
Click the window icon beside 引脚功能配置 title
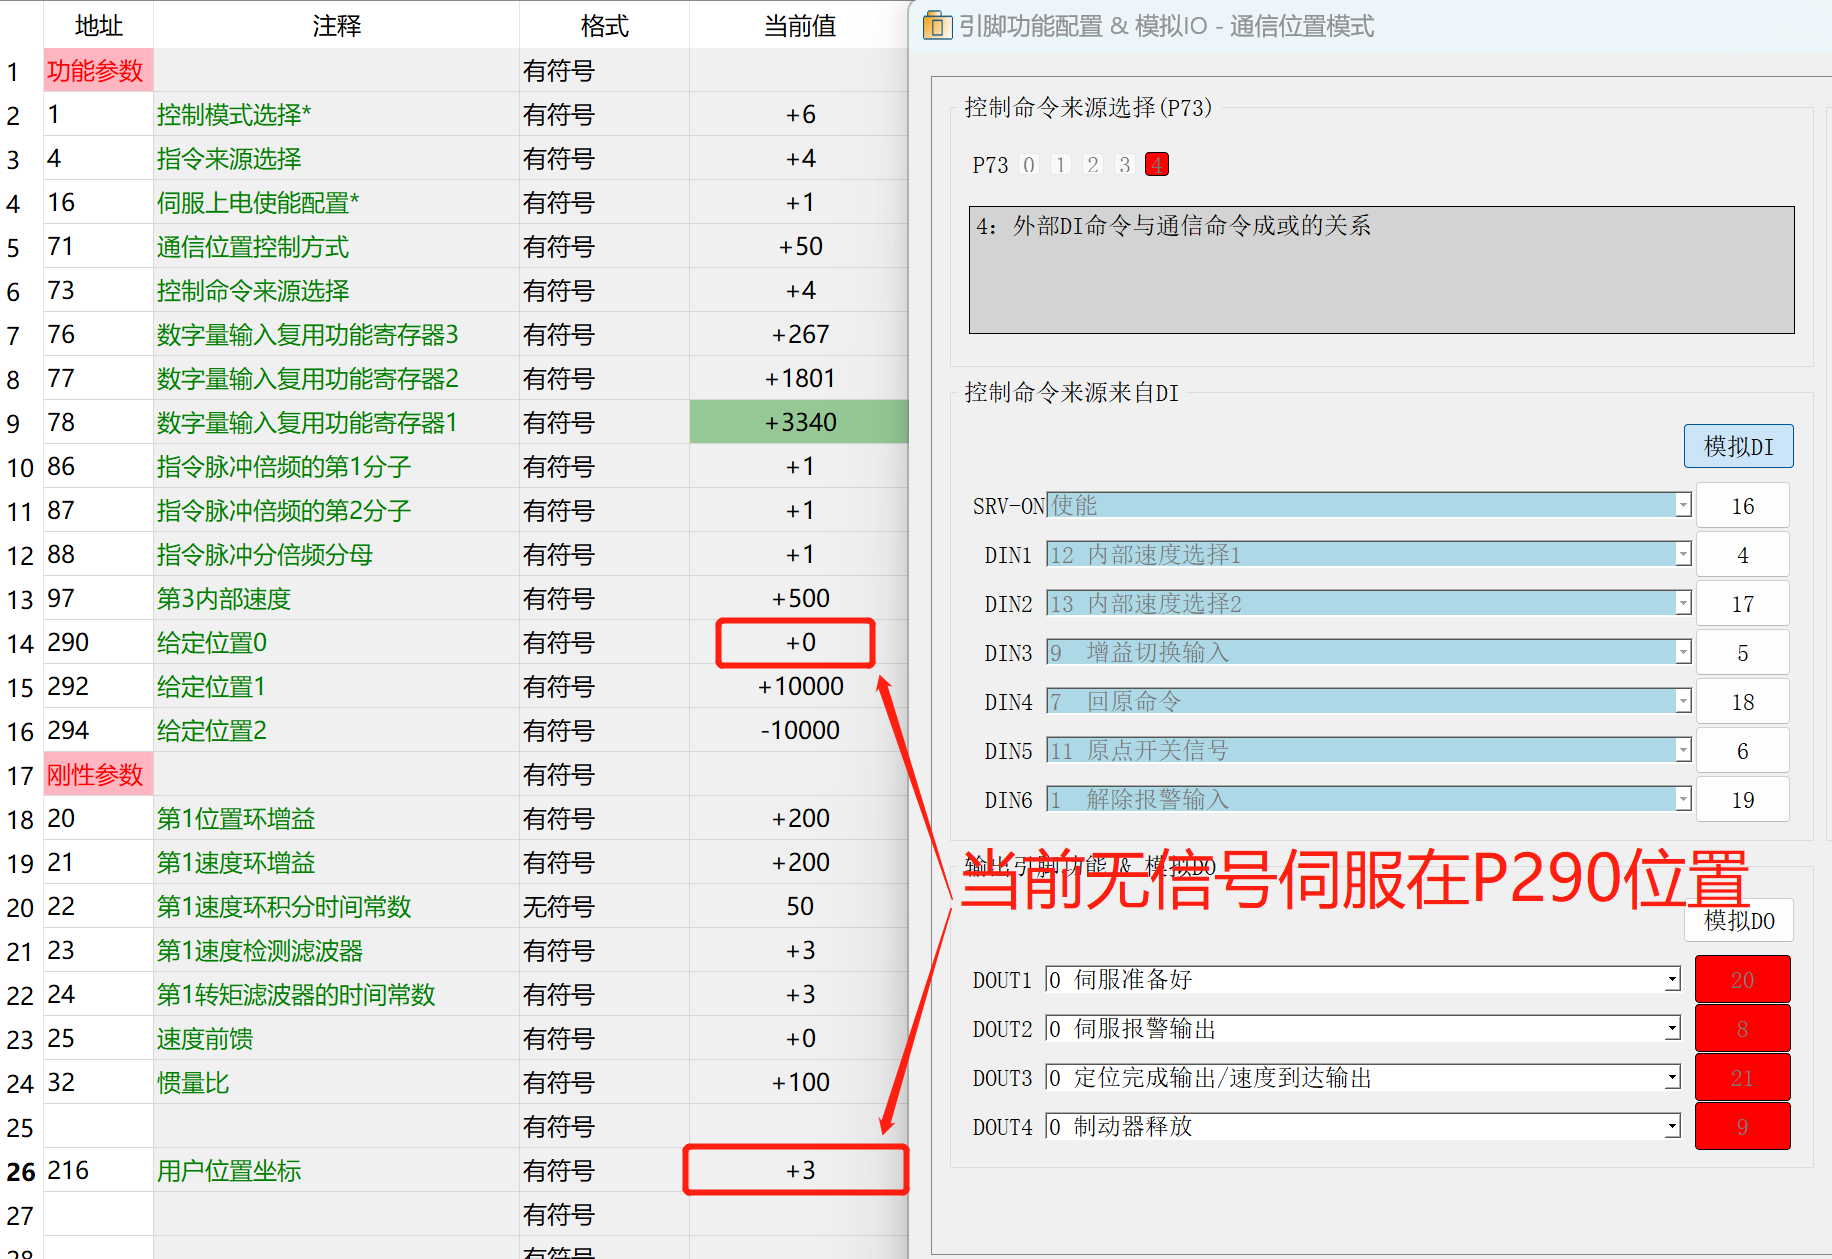(937, 25)
